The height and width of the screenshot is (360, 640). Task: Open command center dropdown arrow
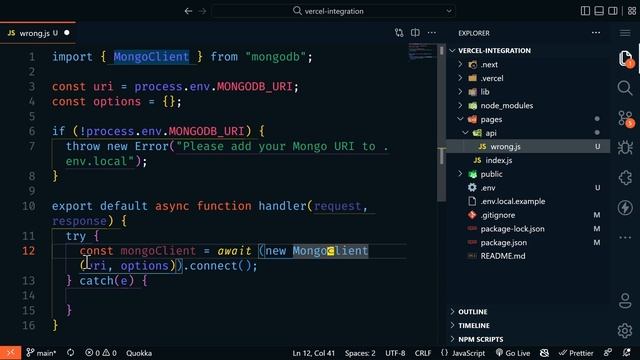449,11
